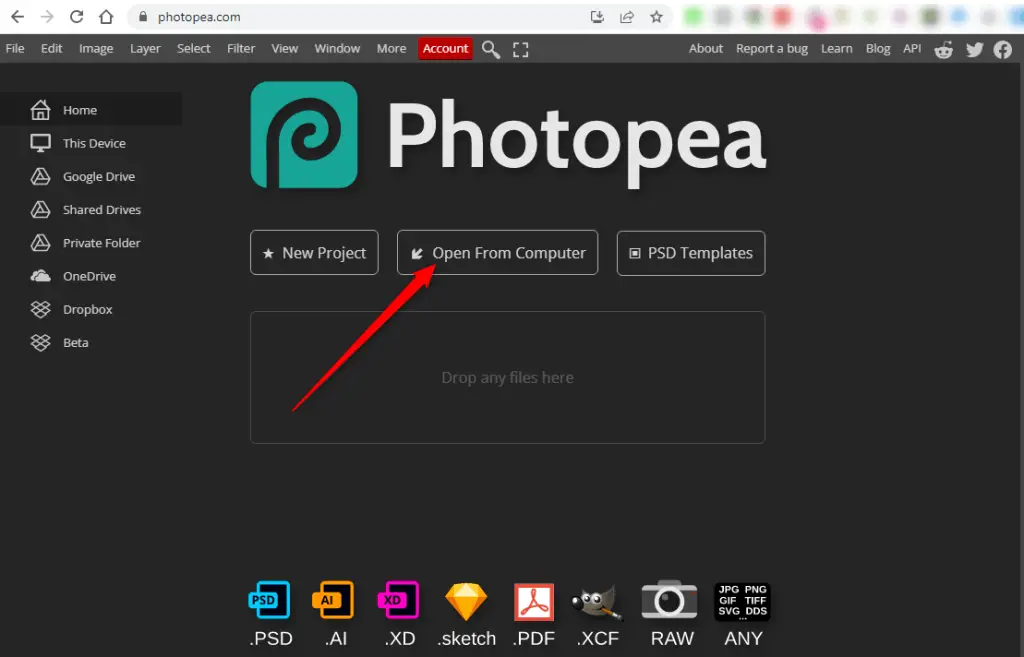Viewport: 1024px width, 657px height.
Task: Bookmark this page with the star icon
Action: 656,17
